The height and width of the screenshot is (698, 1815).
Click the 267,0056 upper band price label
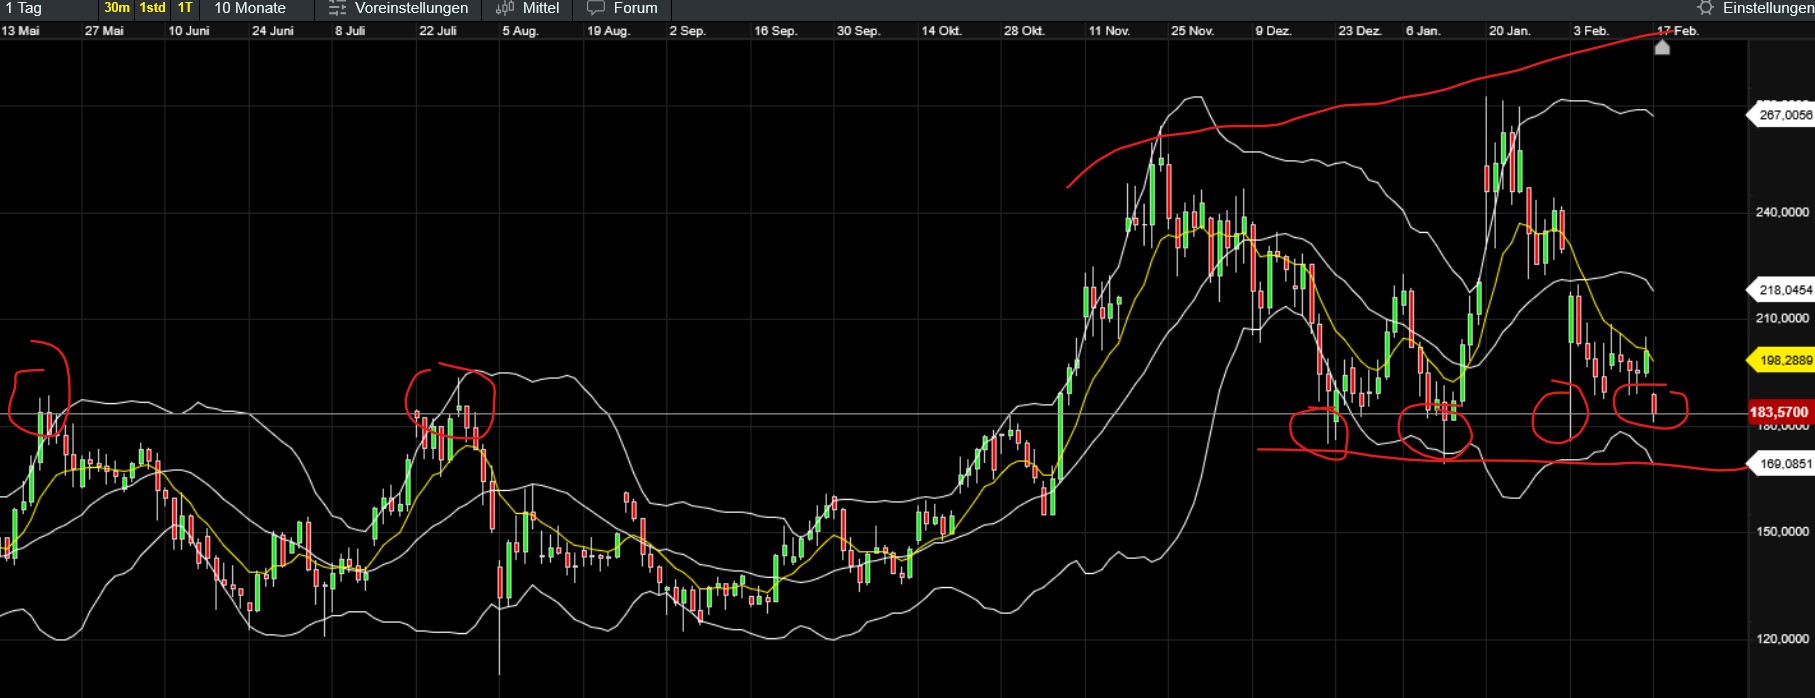[1783, 115]
